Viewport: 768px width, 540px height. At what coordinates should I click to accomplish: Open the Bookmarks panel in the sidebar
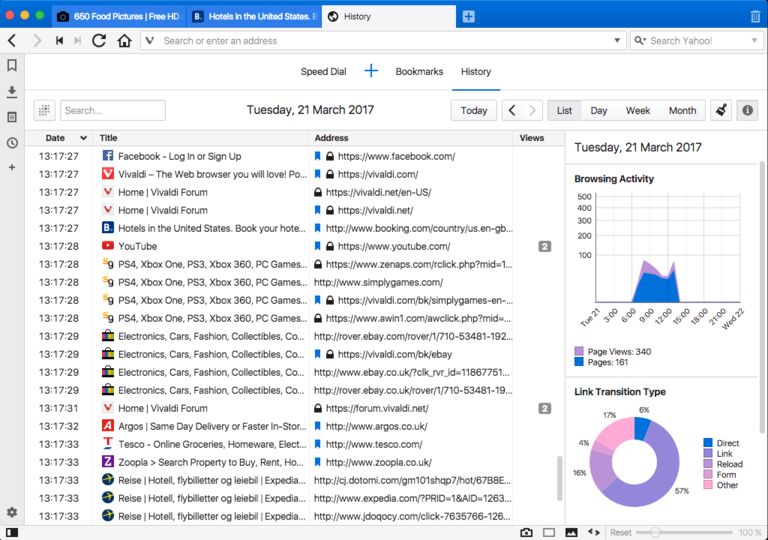point(12,66)
